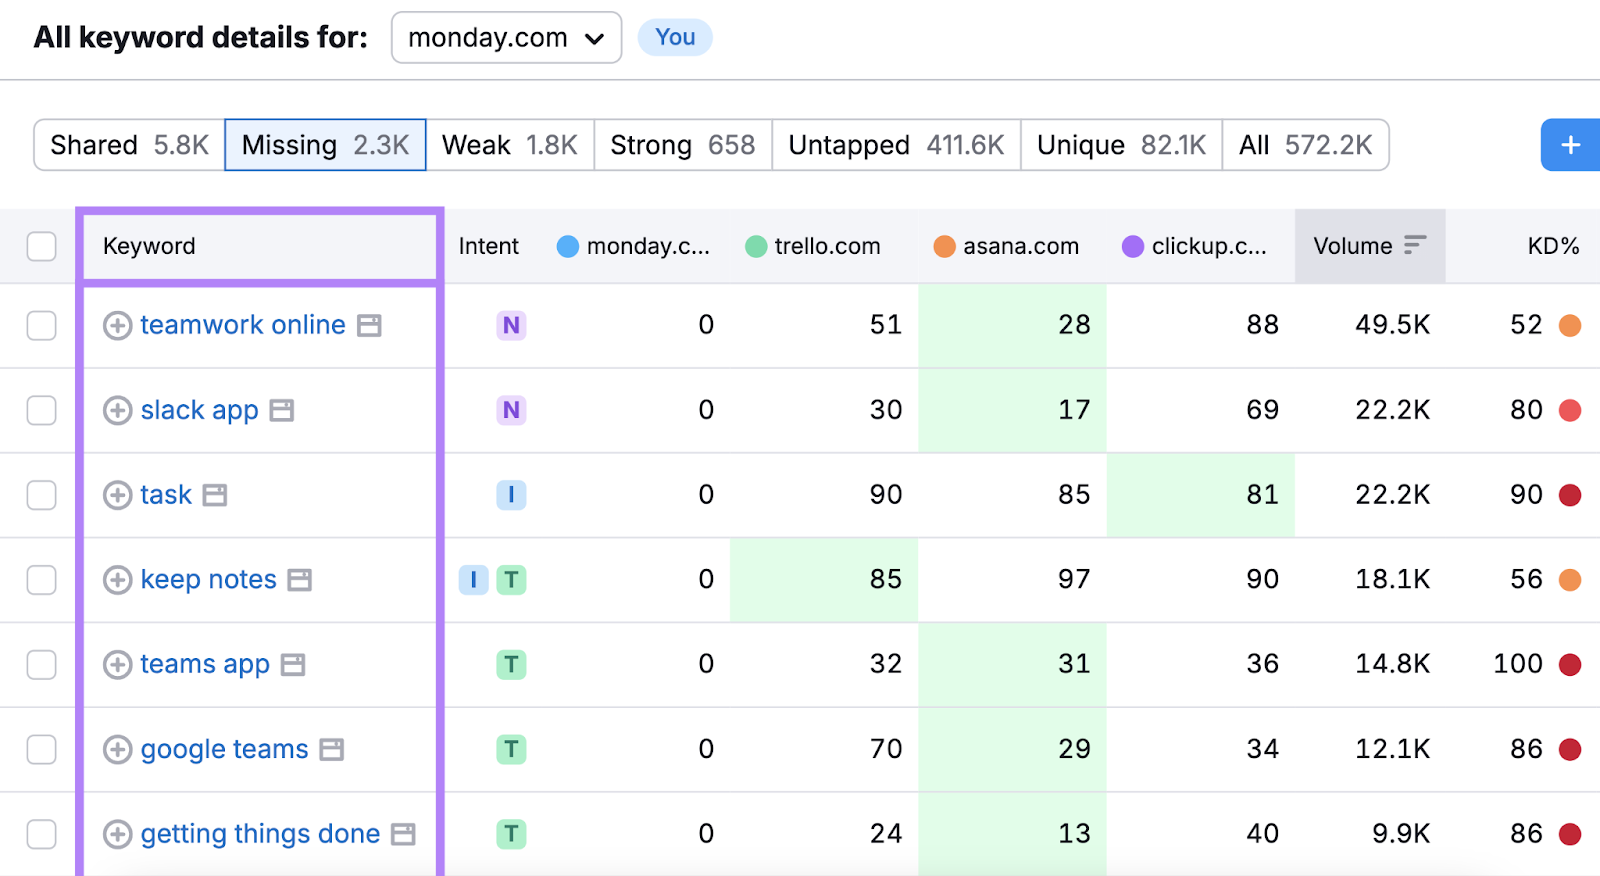Viewport: 1600px width, 876px height.
Task: Click the N intent badge for slack app
Action: [511, 410]
